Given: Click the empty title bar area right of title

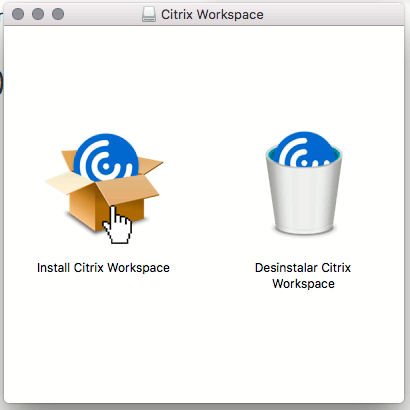Looking at the screenshot, I should 333,14.
